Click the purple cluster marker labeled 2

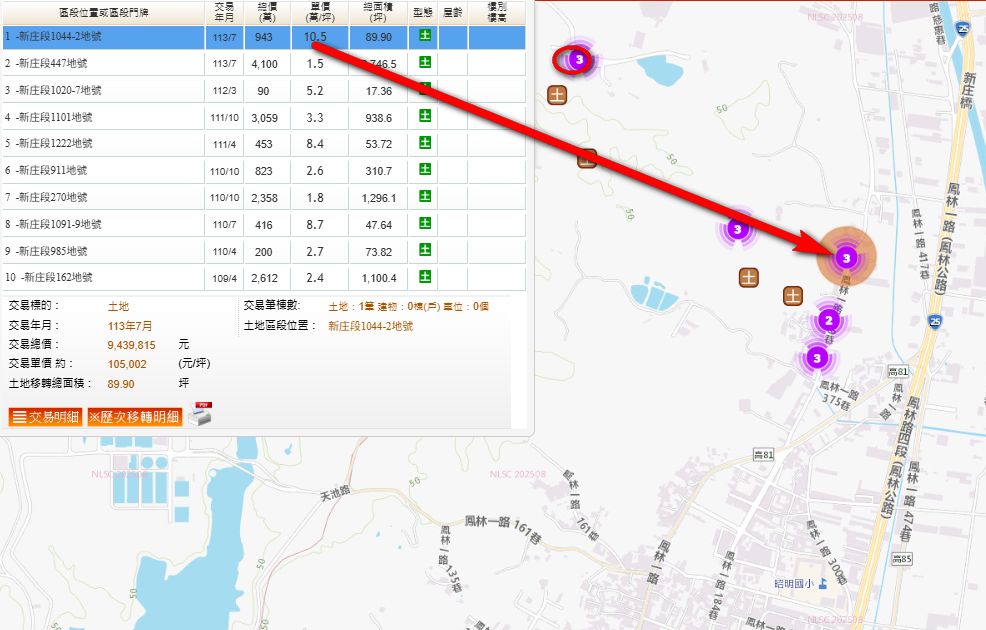[828, 321]
